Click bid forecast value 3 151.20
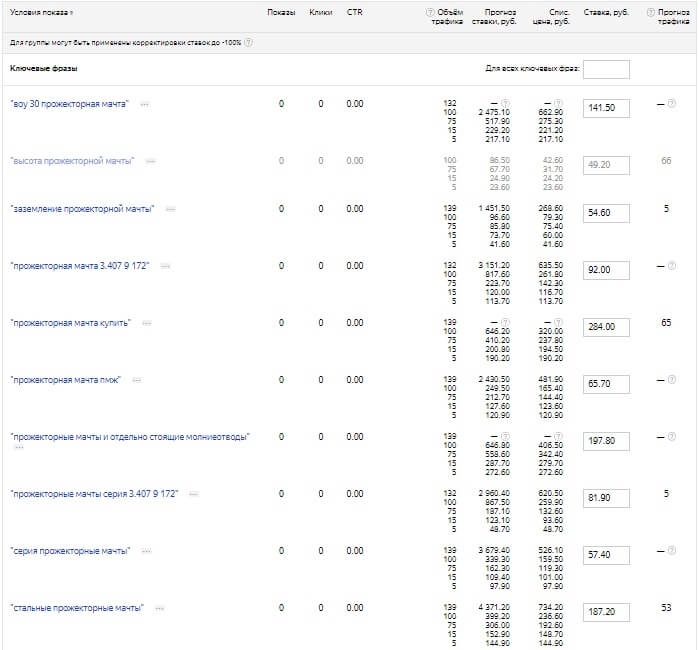This screenshot has height=650, width=699. click(x=494, y=265)
